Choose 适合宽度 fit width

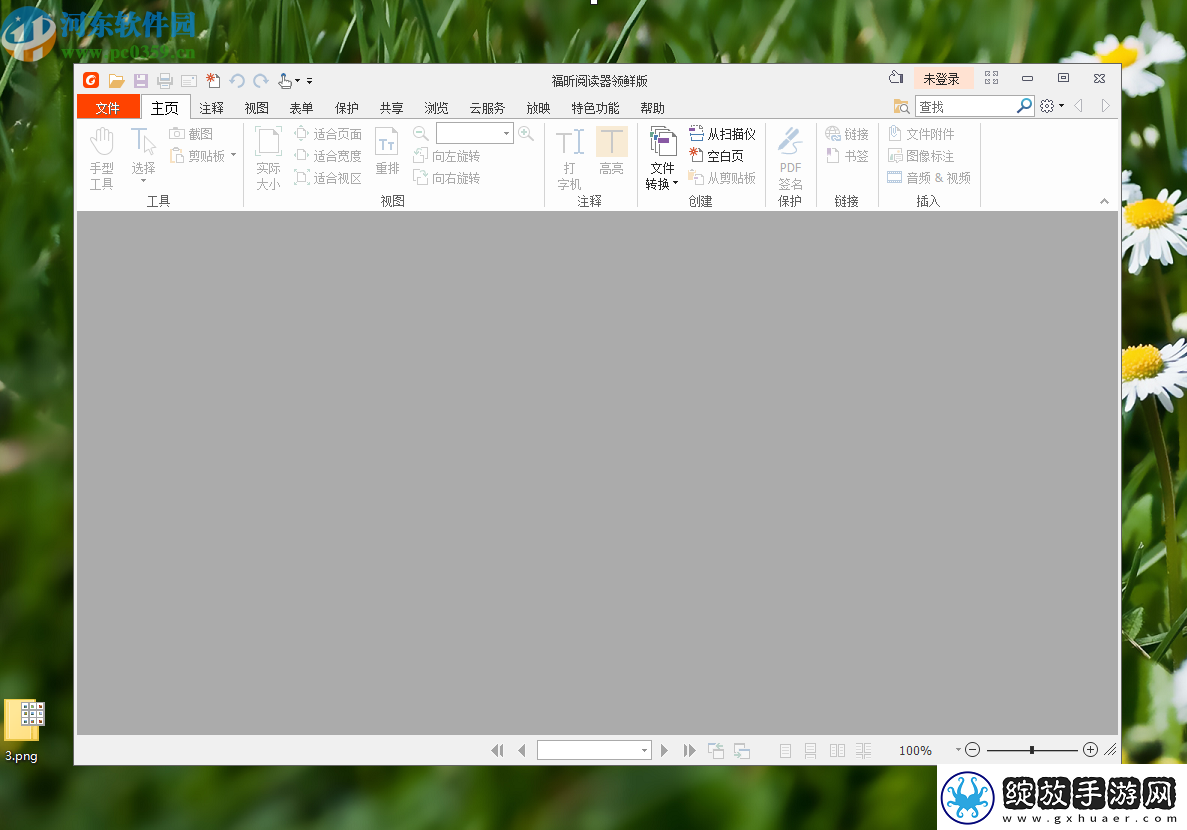point(328,156)
